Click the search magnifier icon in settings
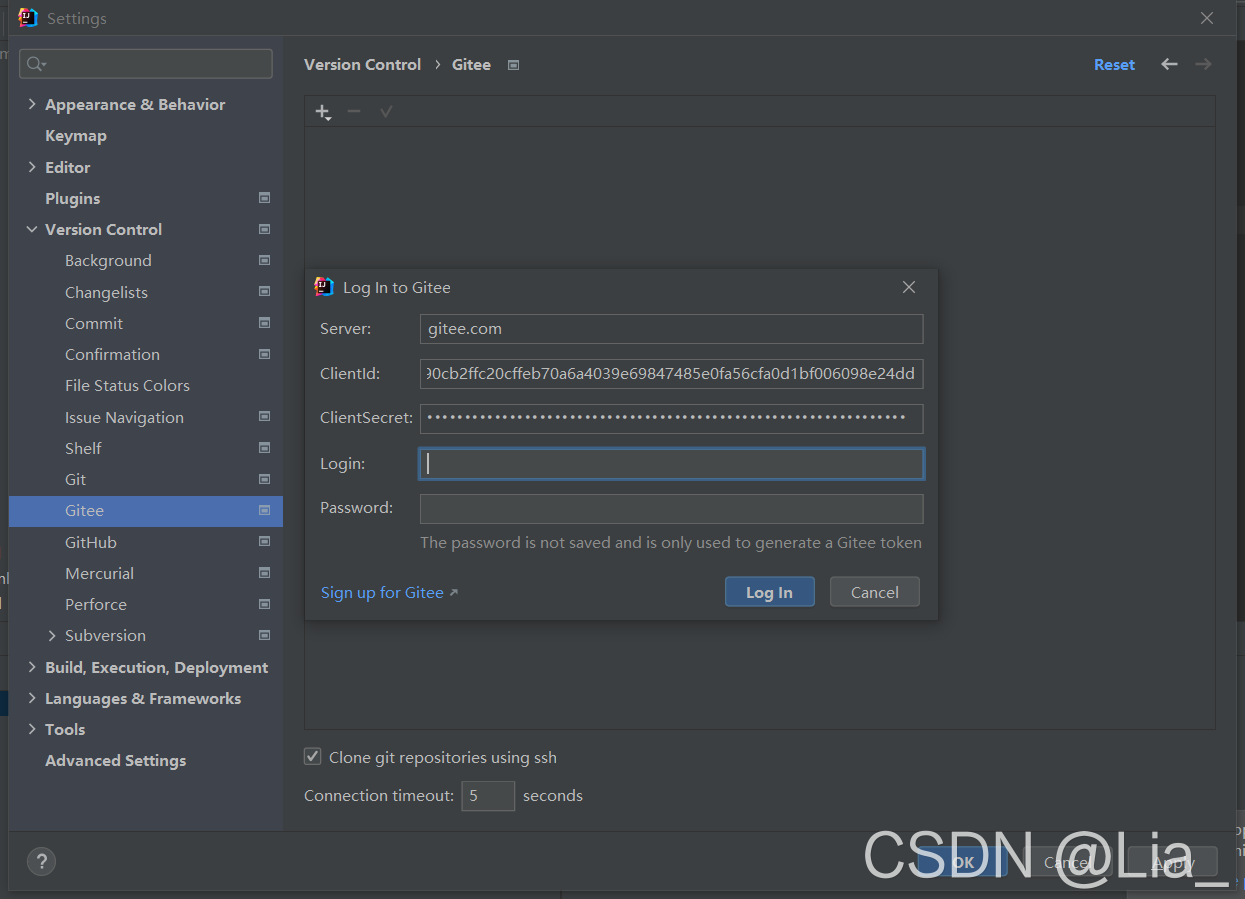This screenshot has height=899, width=1245. coord(36,64)
